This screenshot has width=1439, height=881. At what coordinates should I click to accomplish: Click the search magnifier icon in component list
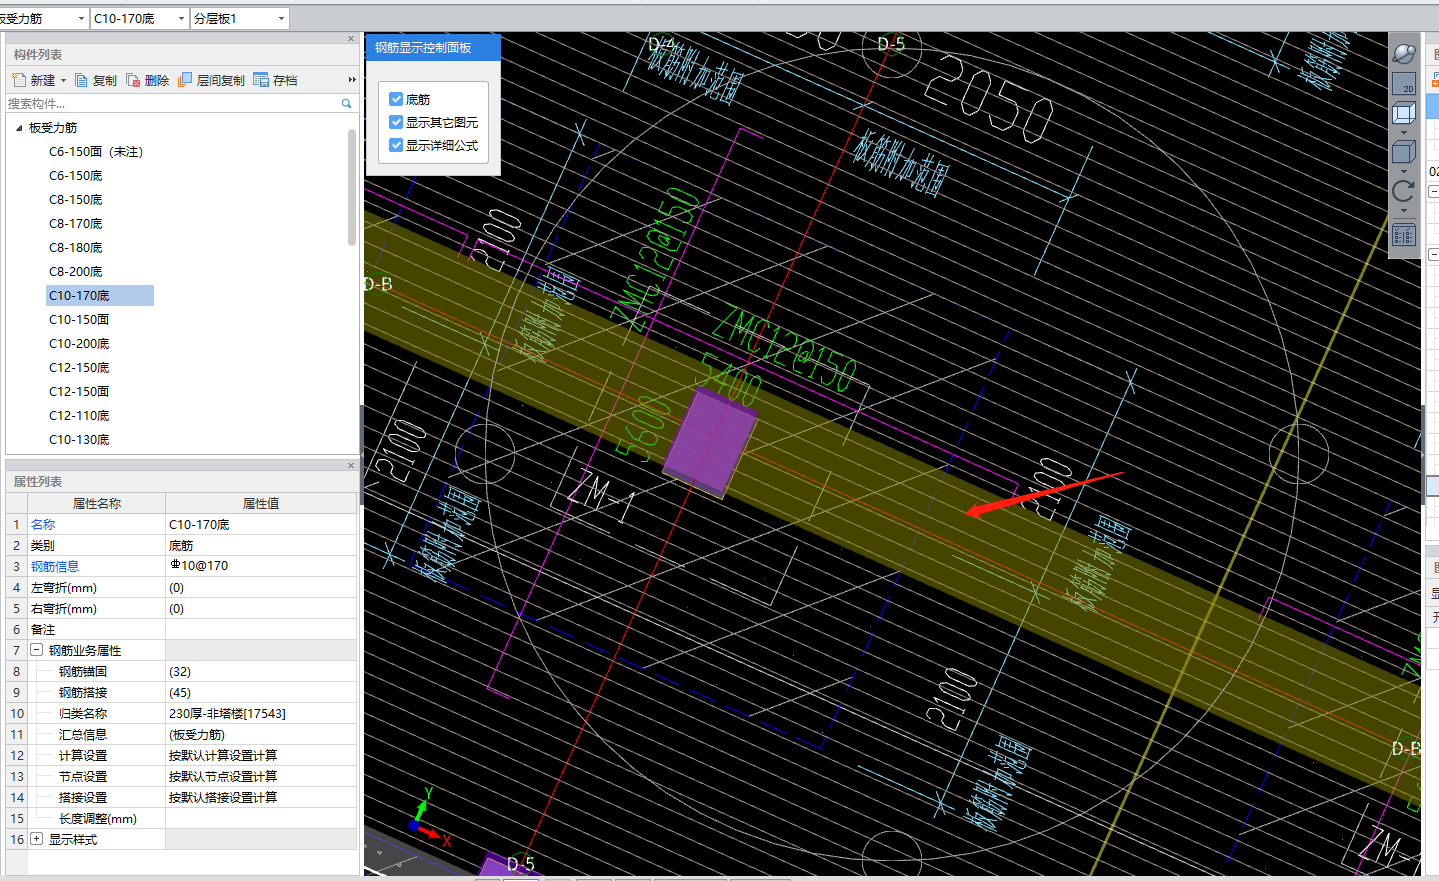point(346,103)
